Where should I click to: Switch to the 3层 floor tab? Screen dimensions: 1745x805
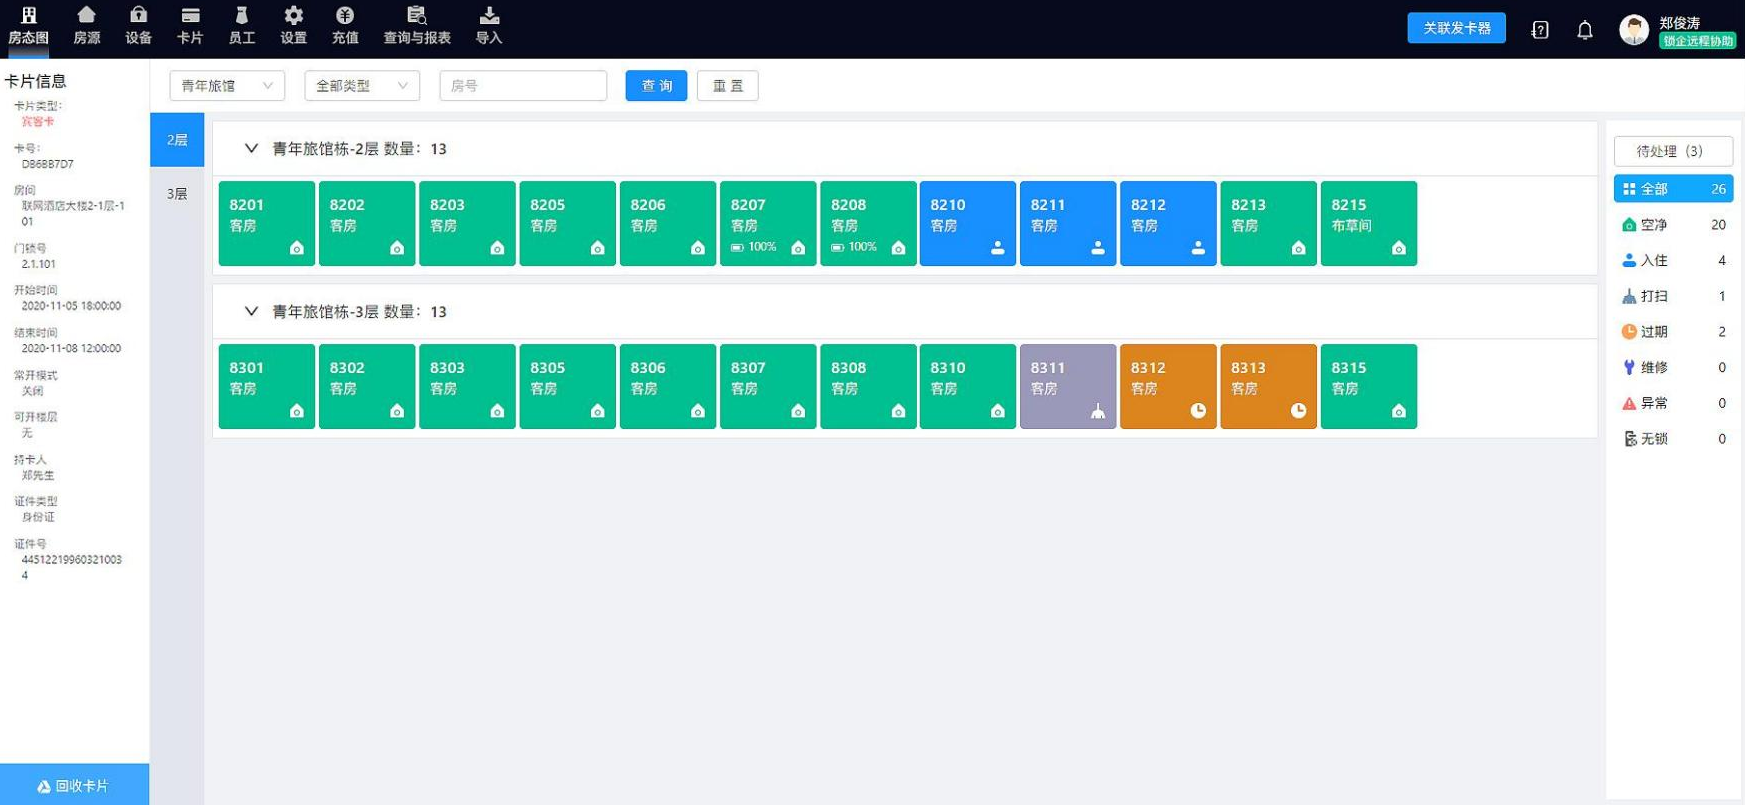coord(177,194)
